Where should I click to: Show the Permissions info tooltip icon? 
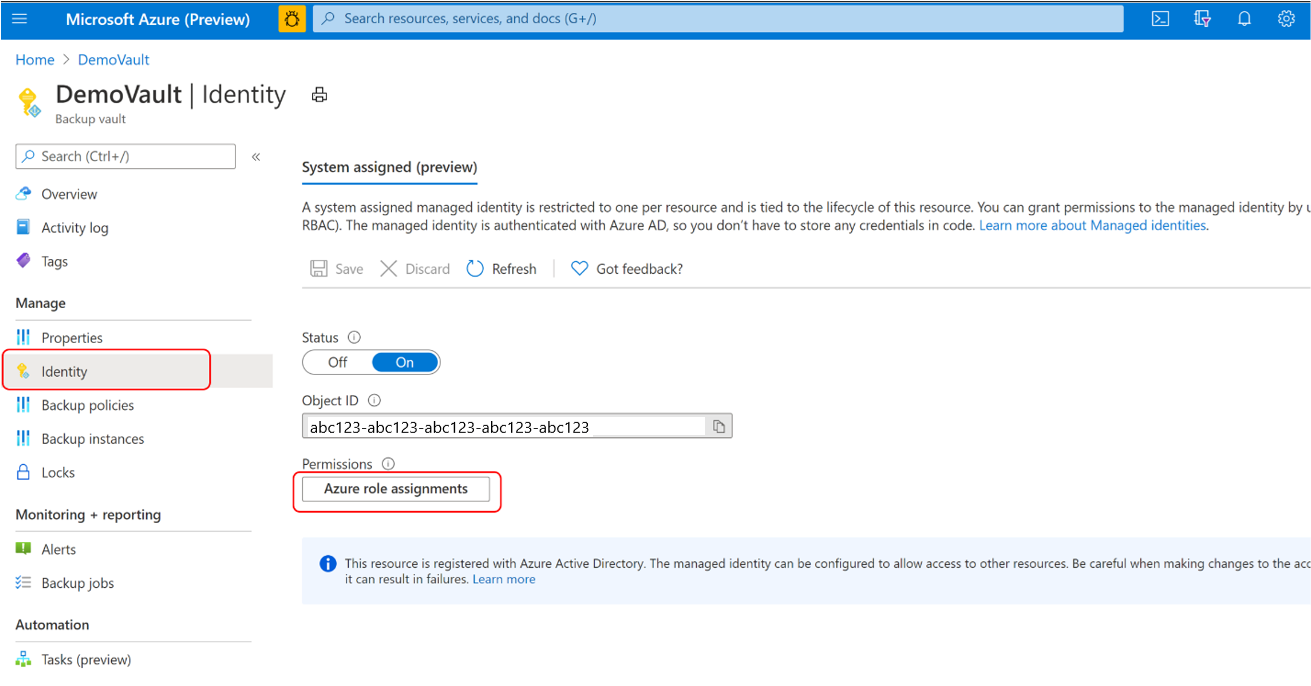[x=388, y=464]
